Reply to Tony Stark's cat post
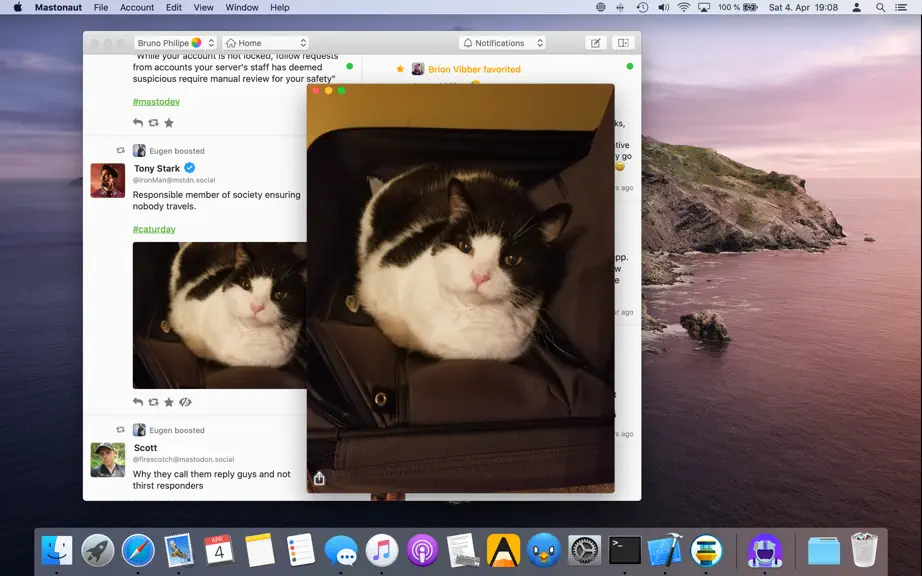This screenshot has height=576, width=922. tap(138, 402)
